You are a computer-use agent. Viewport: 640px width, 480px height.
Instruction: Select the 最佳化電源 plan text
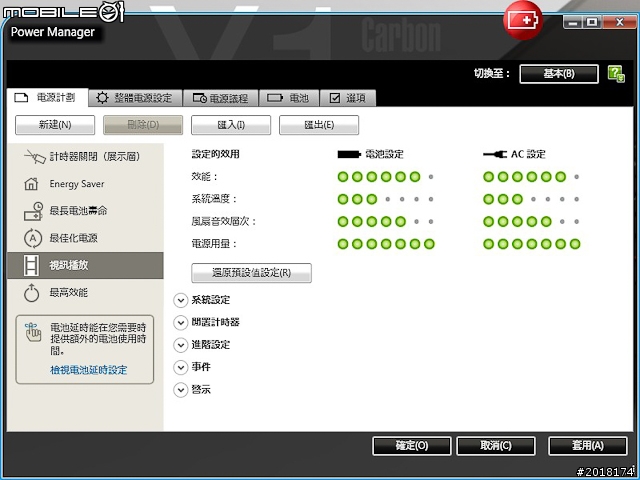[73, 238]
